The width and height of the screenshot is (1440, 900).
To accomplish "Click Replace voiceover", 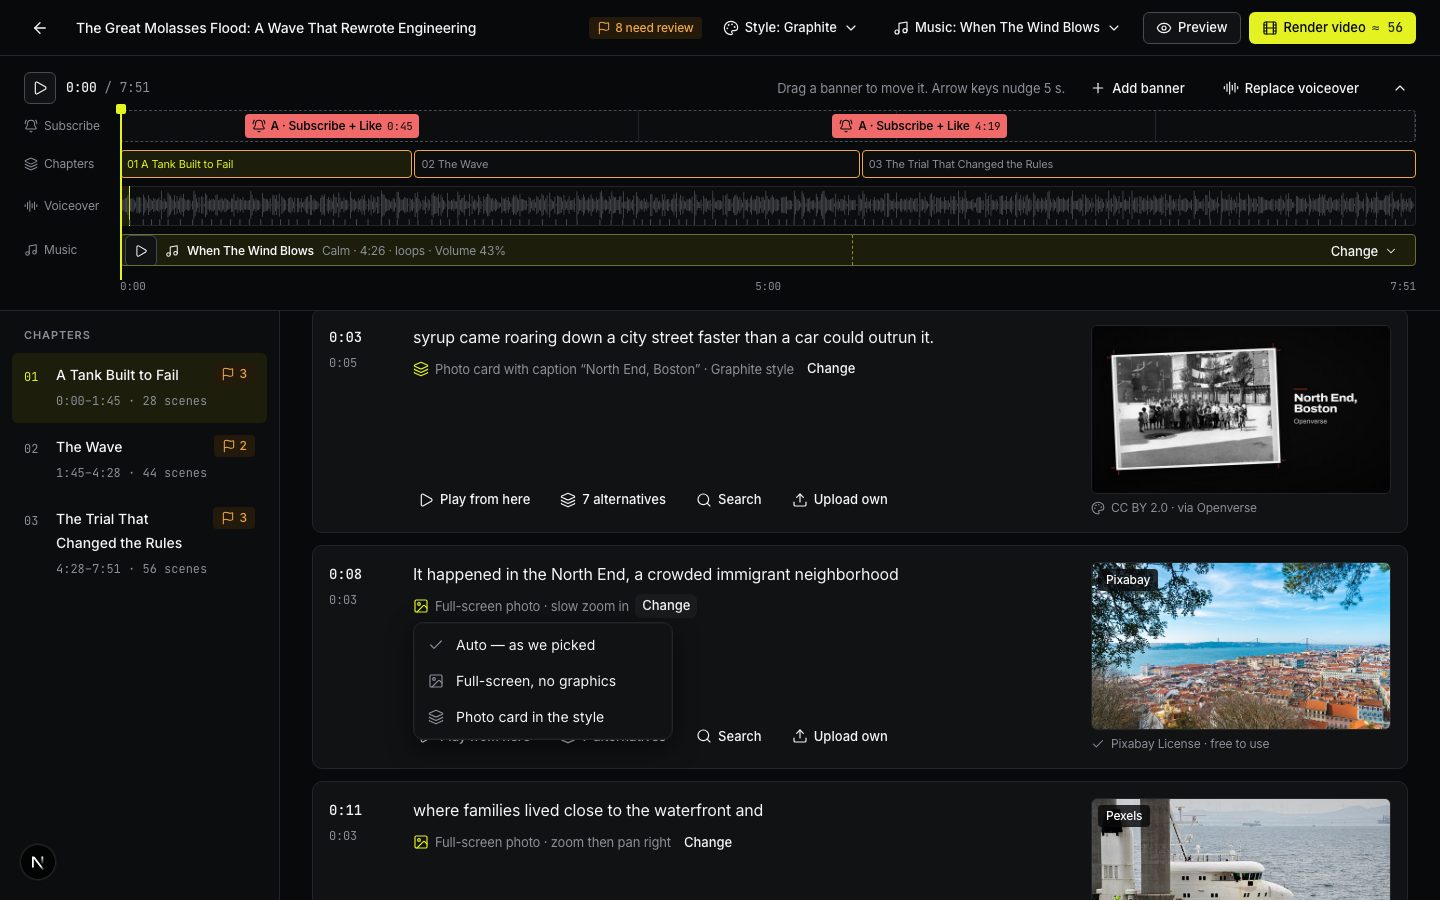I will pos(1291,88).
